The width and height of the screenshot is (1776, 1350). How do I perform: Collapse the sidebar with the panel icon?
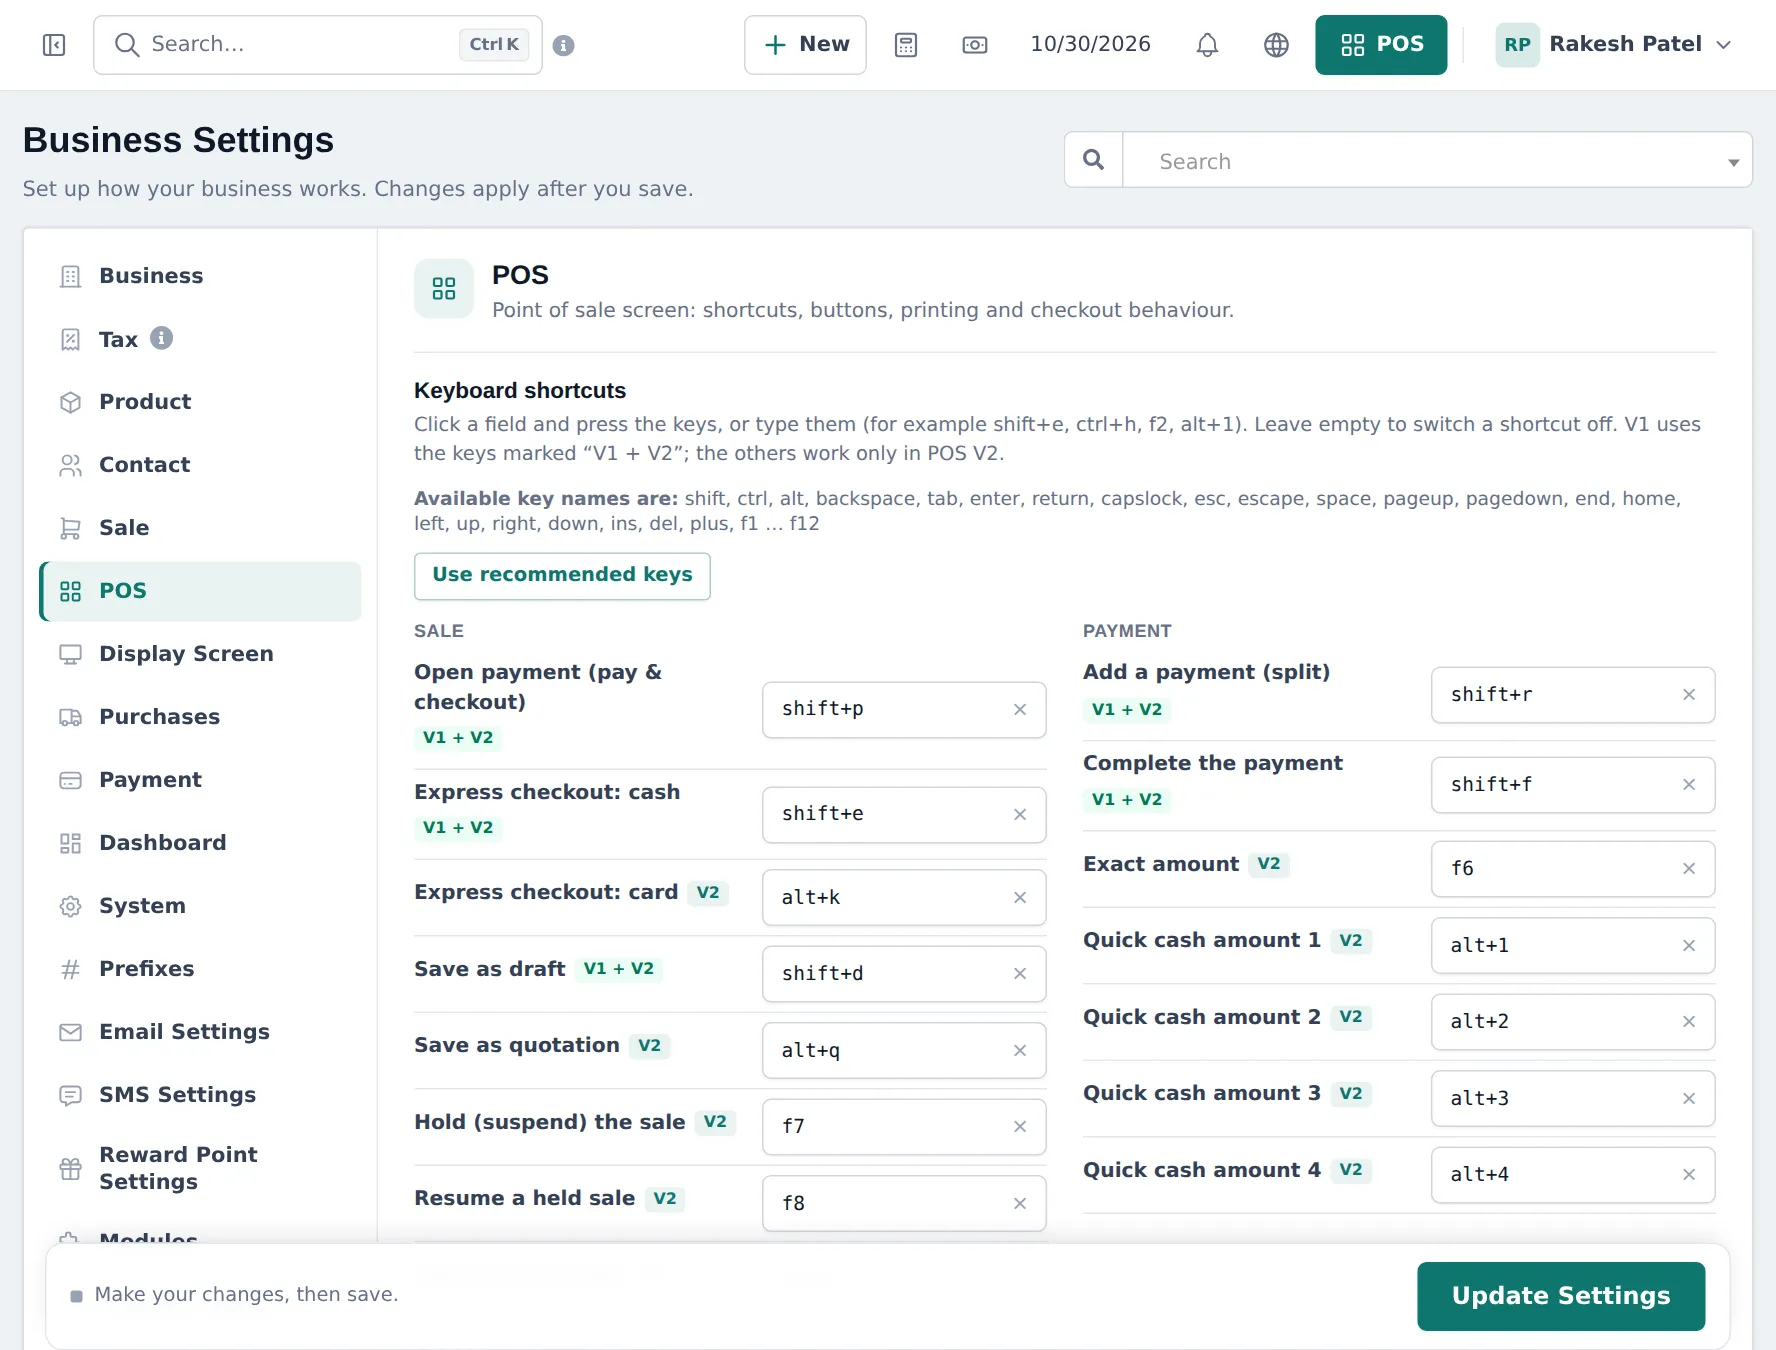pyautogui.click(x=54, y=45)
